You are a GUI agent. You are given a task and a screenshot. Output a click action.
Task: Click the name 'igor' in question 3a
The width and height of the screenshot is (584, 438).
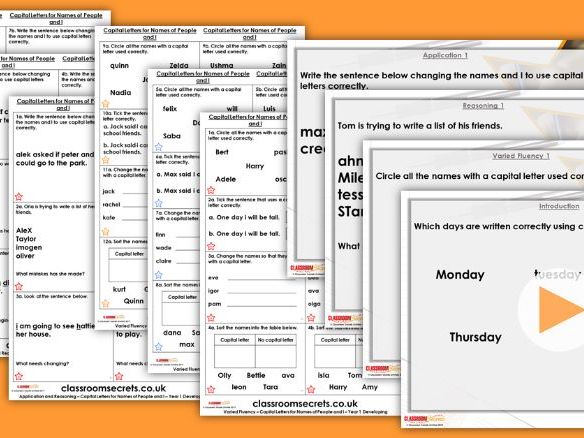pos(213,291)
